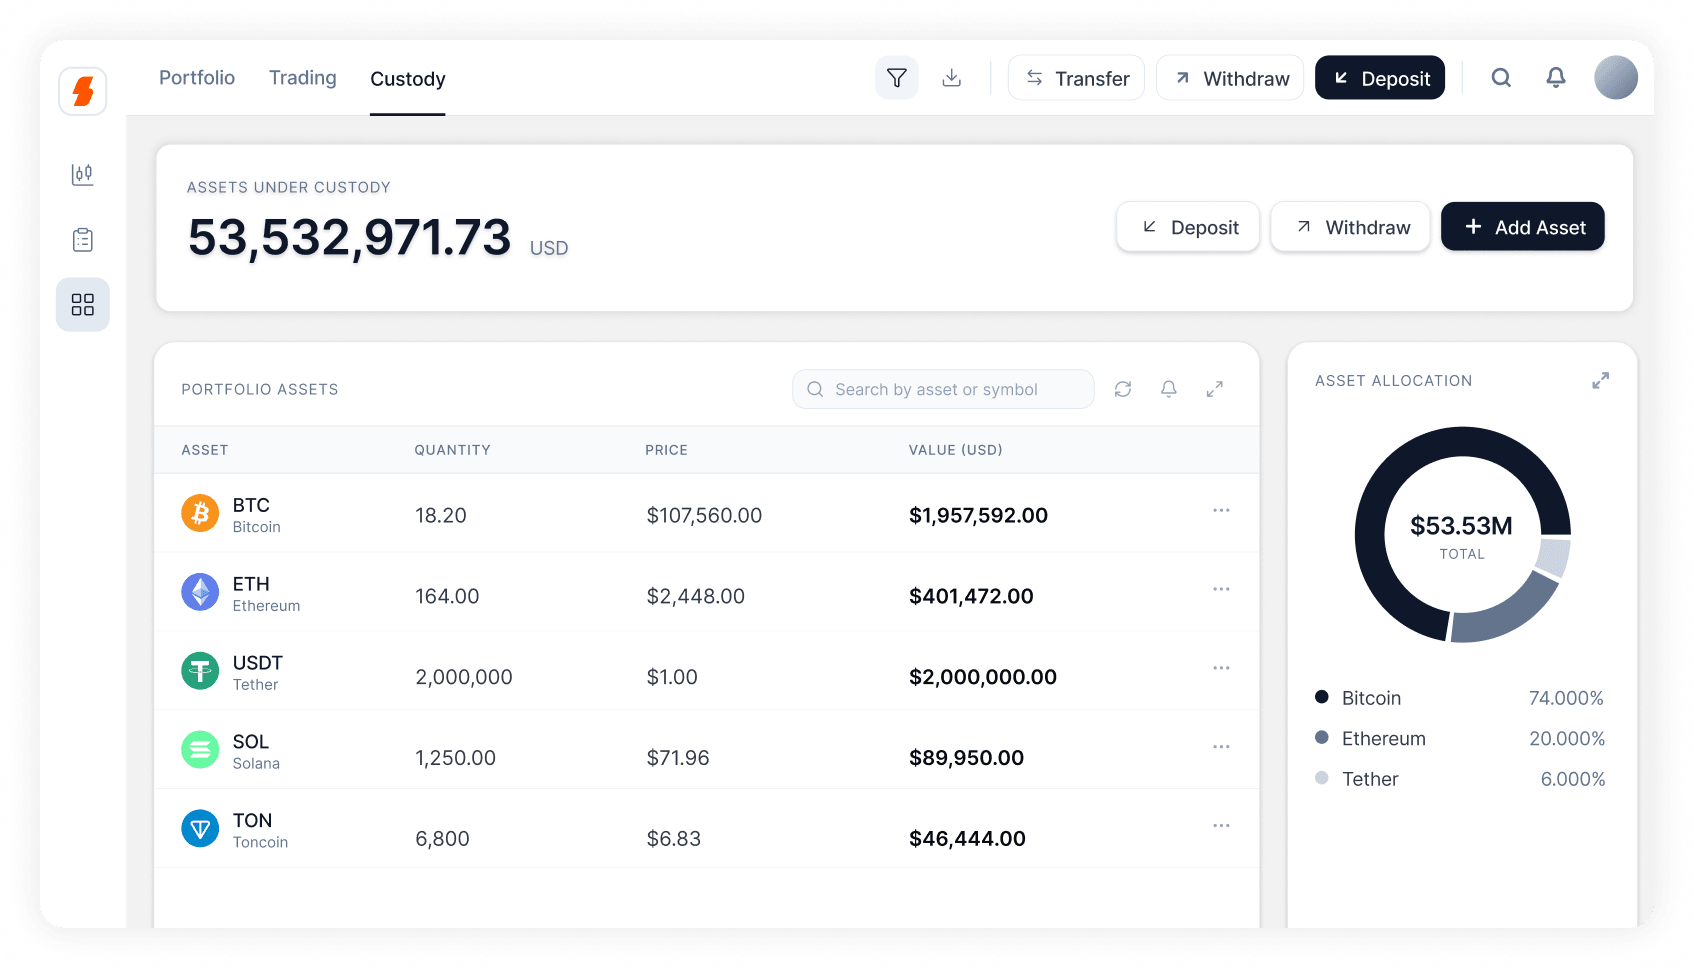Sort by the PRICE column header
This screenshot has height=968, width=1694.
point(667,450)
